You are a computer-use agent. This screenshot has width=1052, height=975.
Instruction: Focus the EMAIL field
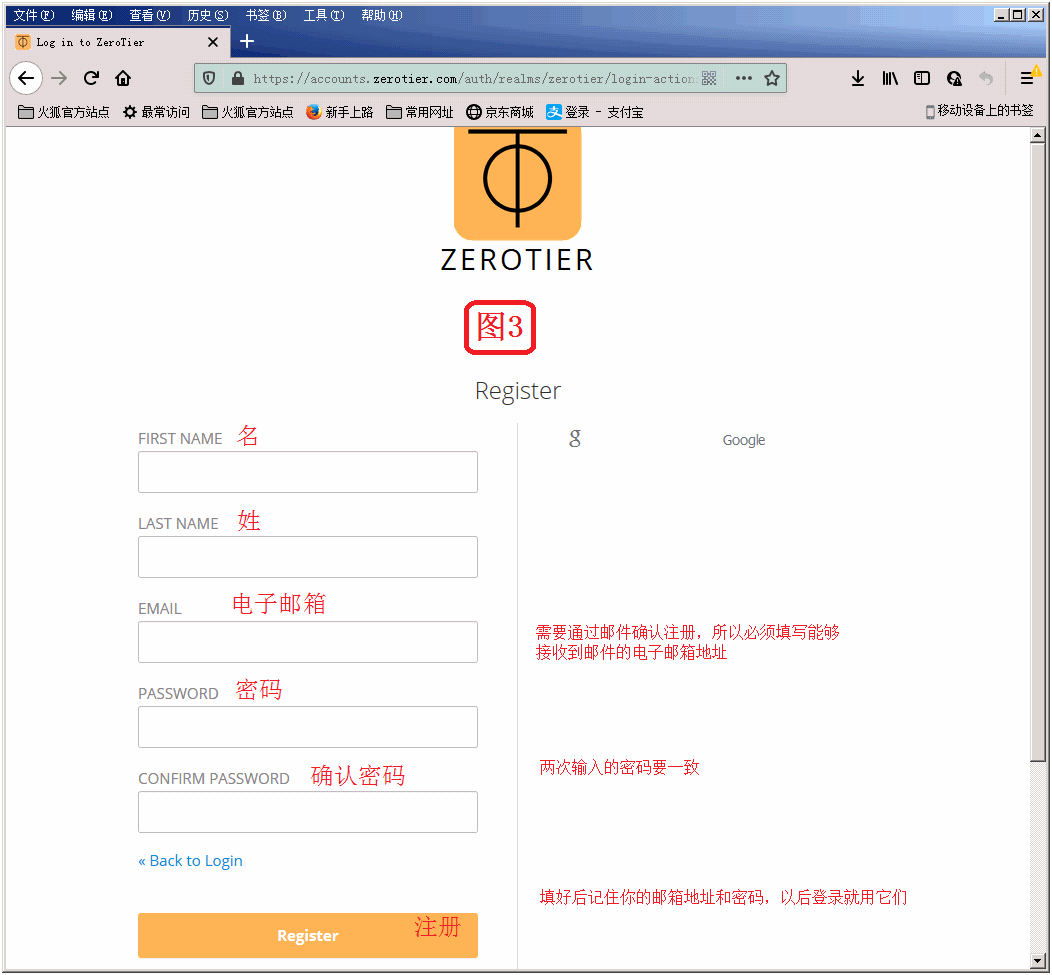[308, 642]
